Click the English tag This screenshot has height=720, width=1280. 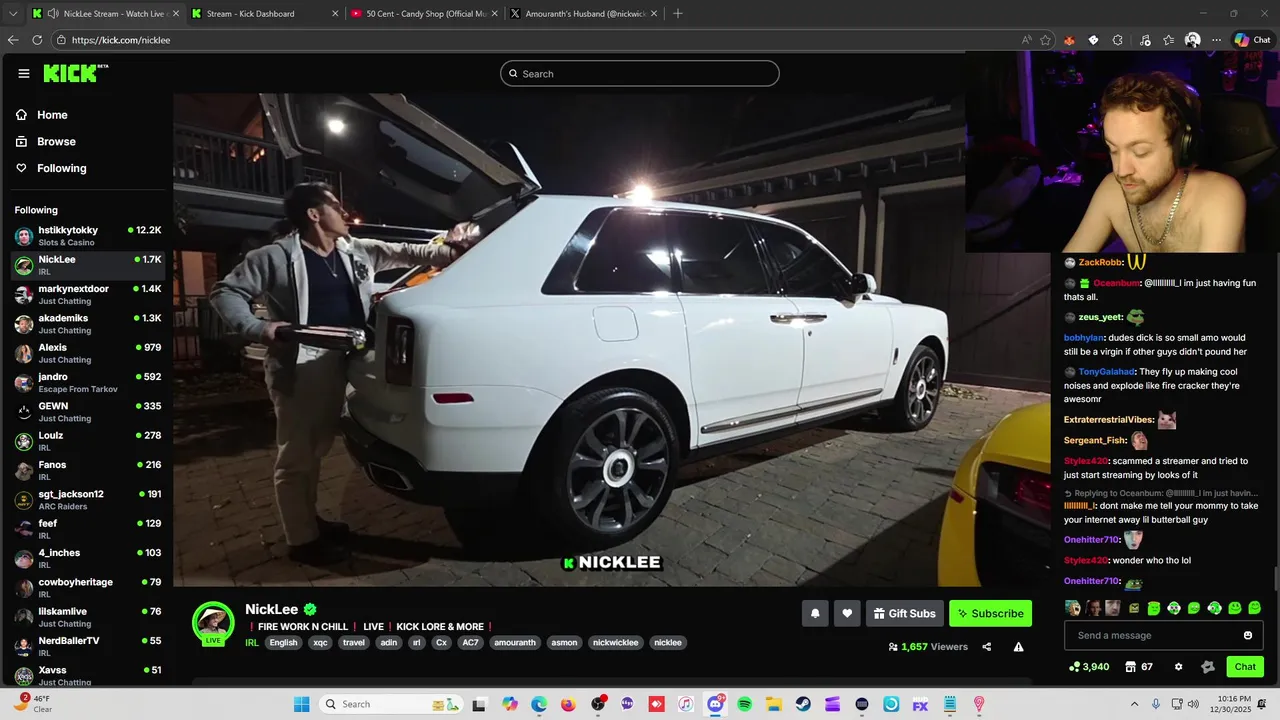283,643
